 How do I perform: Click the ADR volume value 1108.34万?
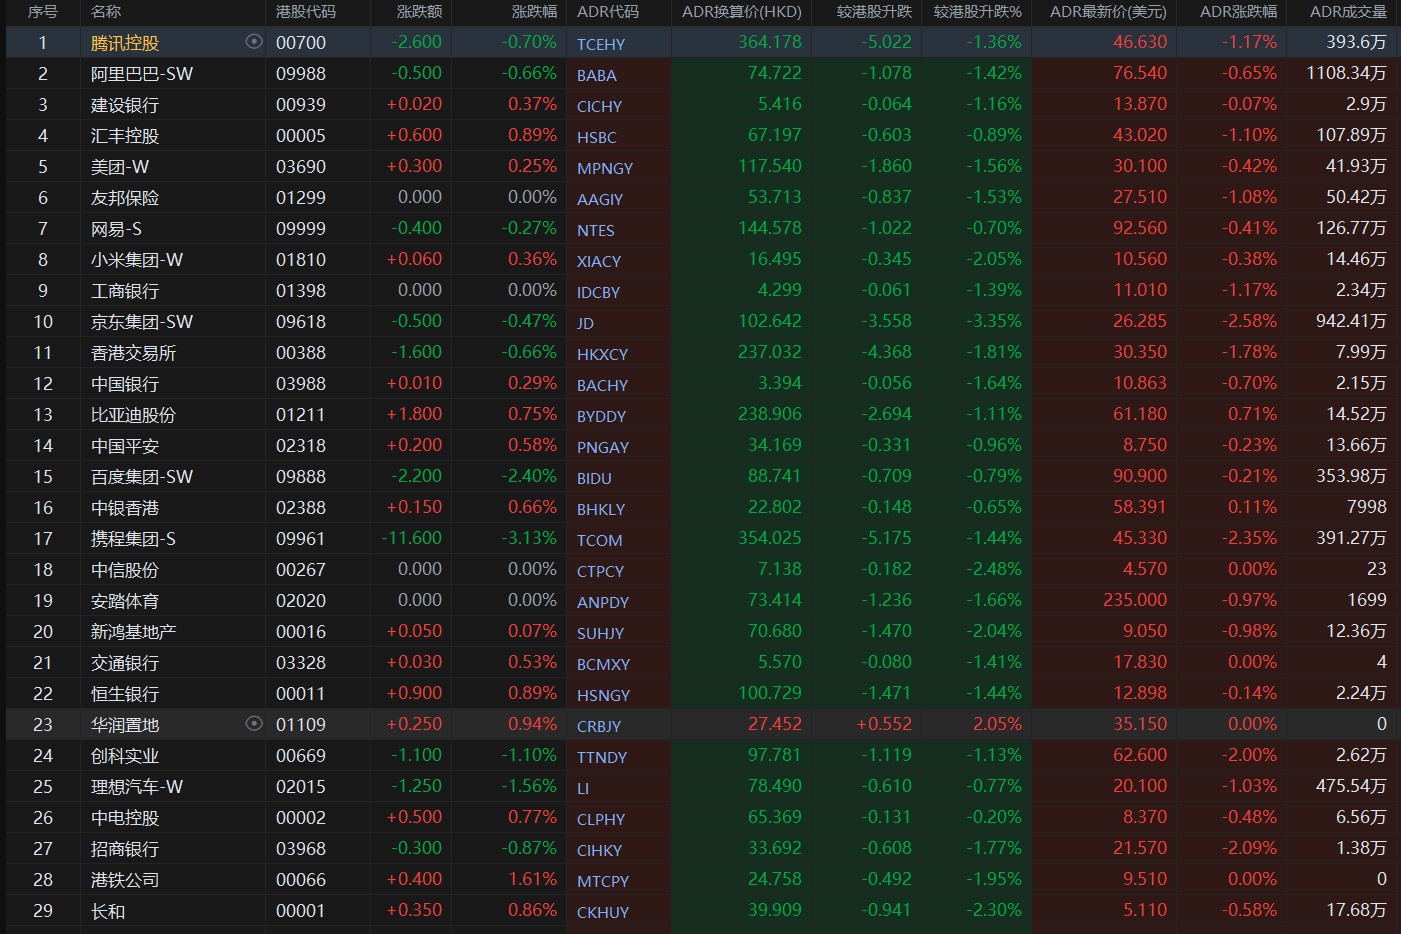click(x=1346, y=74)
